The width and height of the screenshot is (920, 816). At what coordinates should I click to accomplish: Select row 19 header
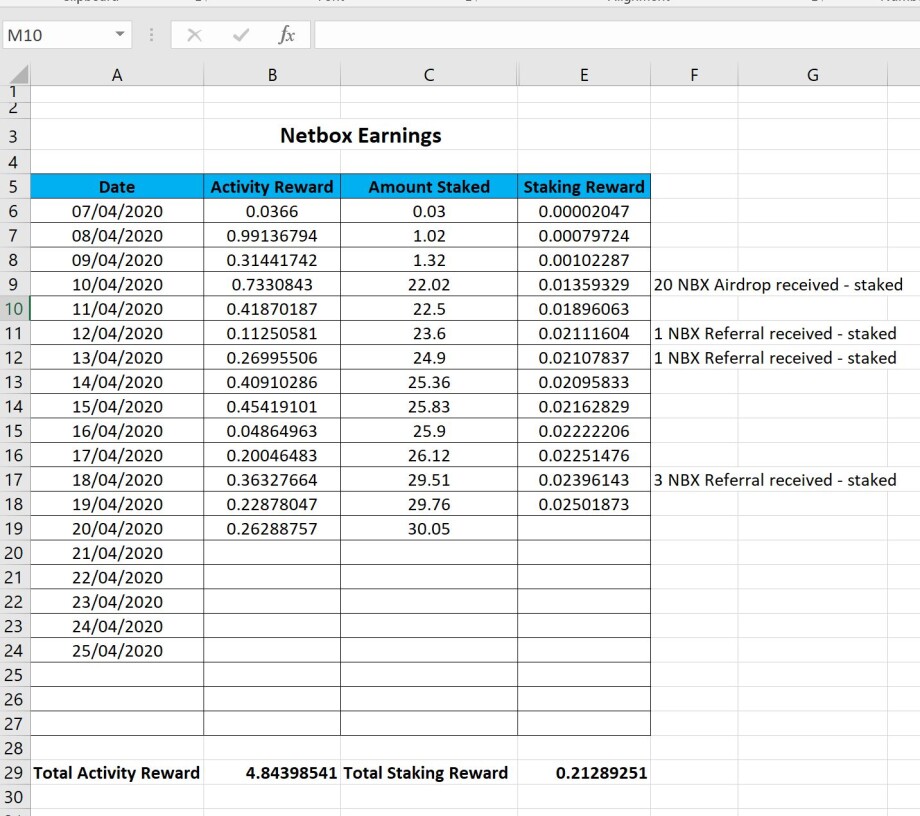pyautogui.click(x=14, y=529)
